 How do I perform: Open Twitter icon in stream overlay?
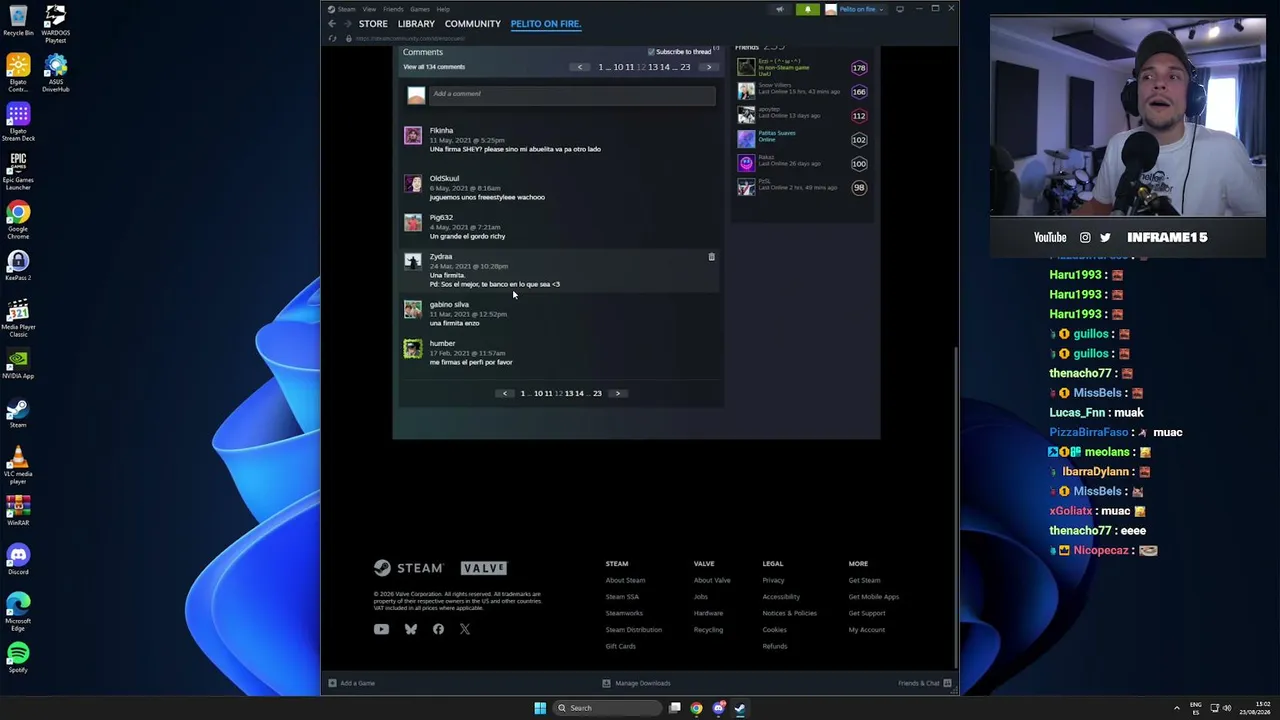tap(1105, 237)
